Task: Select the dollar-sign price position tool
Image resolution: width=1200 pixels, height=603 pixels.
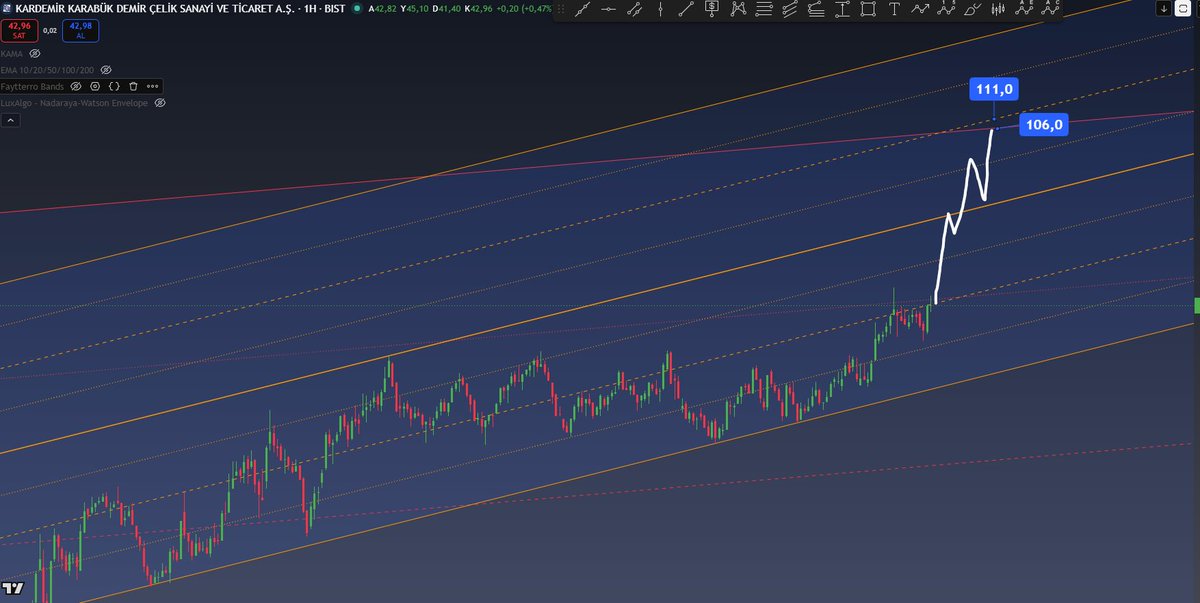Action: 712,8
